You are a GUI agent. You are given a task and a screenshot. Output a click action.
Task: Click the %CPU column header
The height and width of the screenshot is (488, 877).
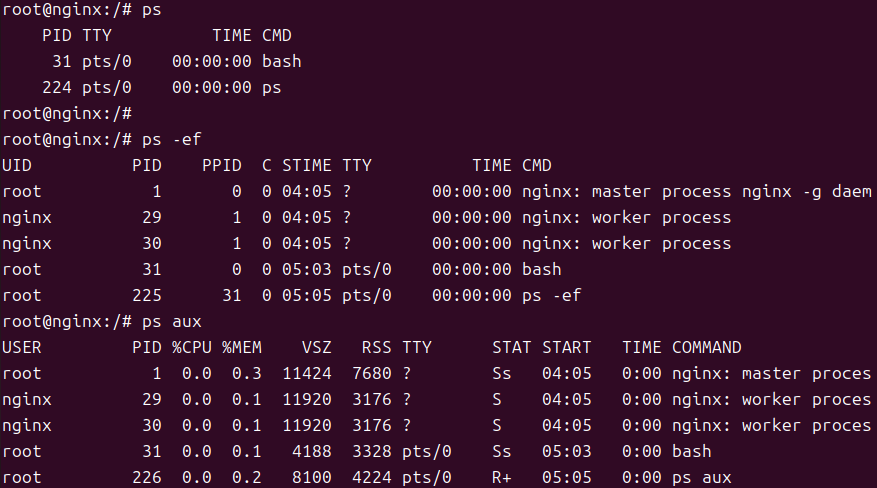click(191, 348)
